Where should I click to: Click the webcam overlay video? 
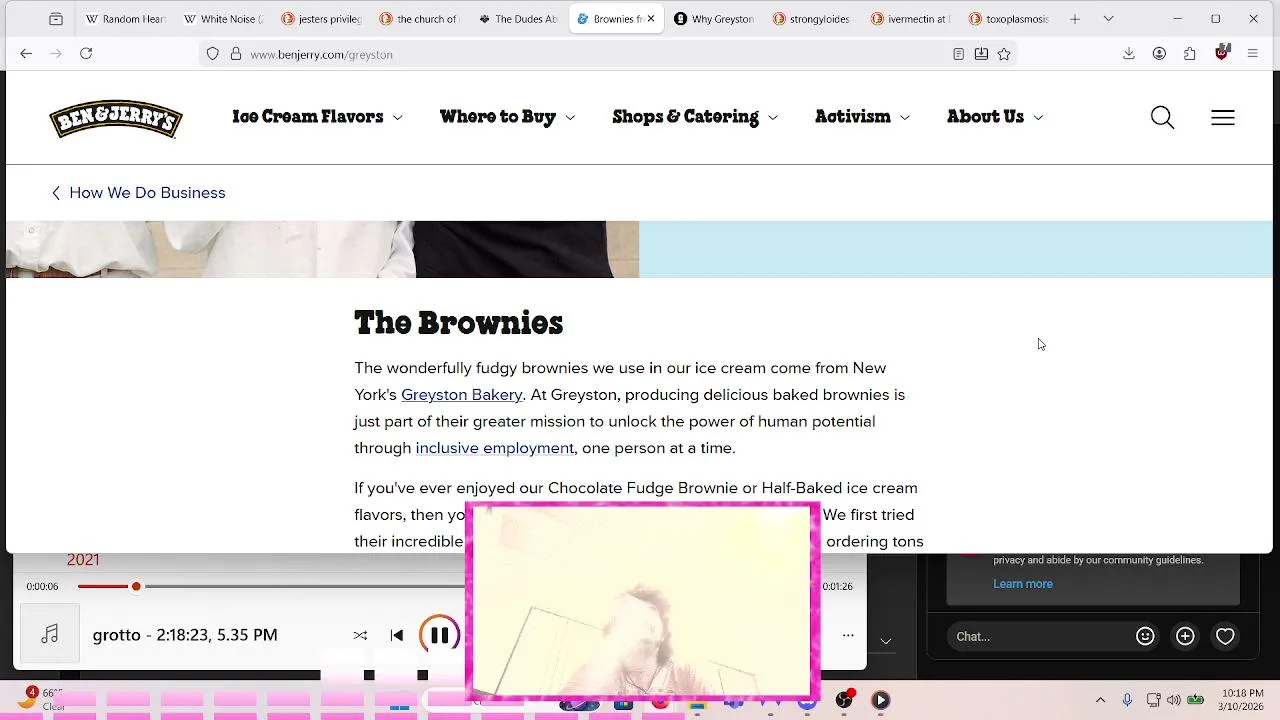642,600
